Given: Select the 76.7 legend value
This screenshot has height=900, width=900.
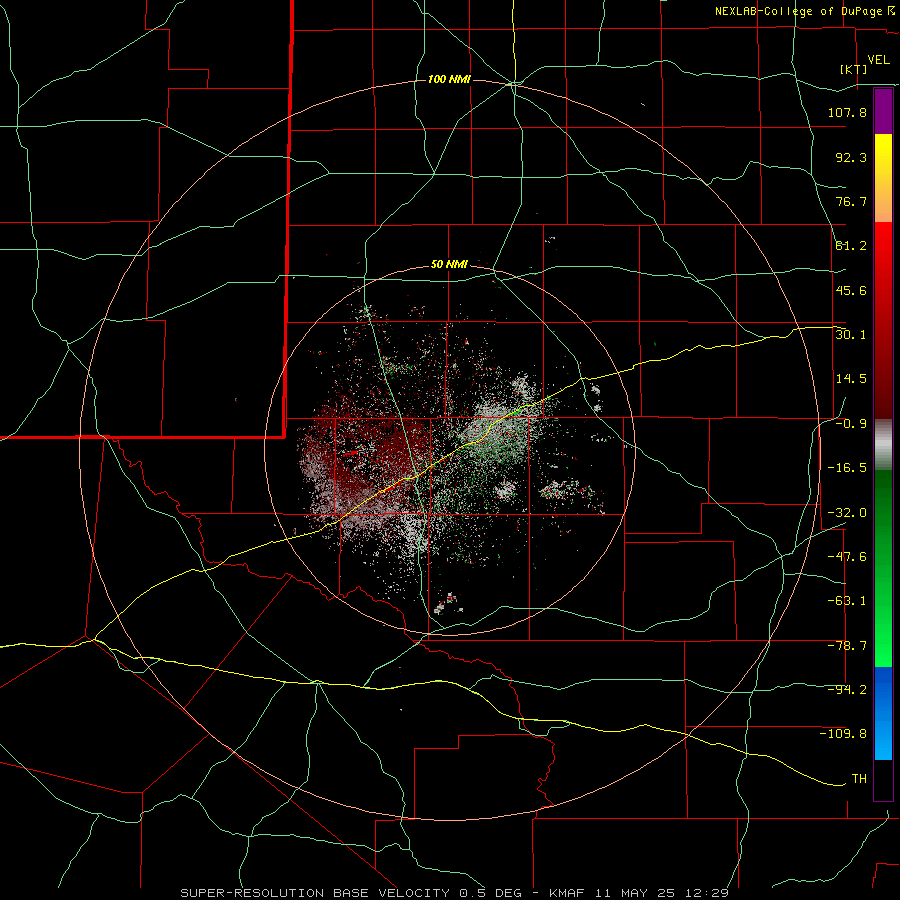Looking at the screenshot, I should click(x=851, y=201).
